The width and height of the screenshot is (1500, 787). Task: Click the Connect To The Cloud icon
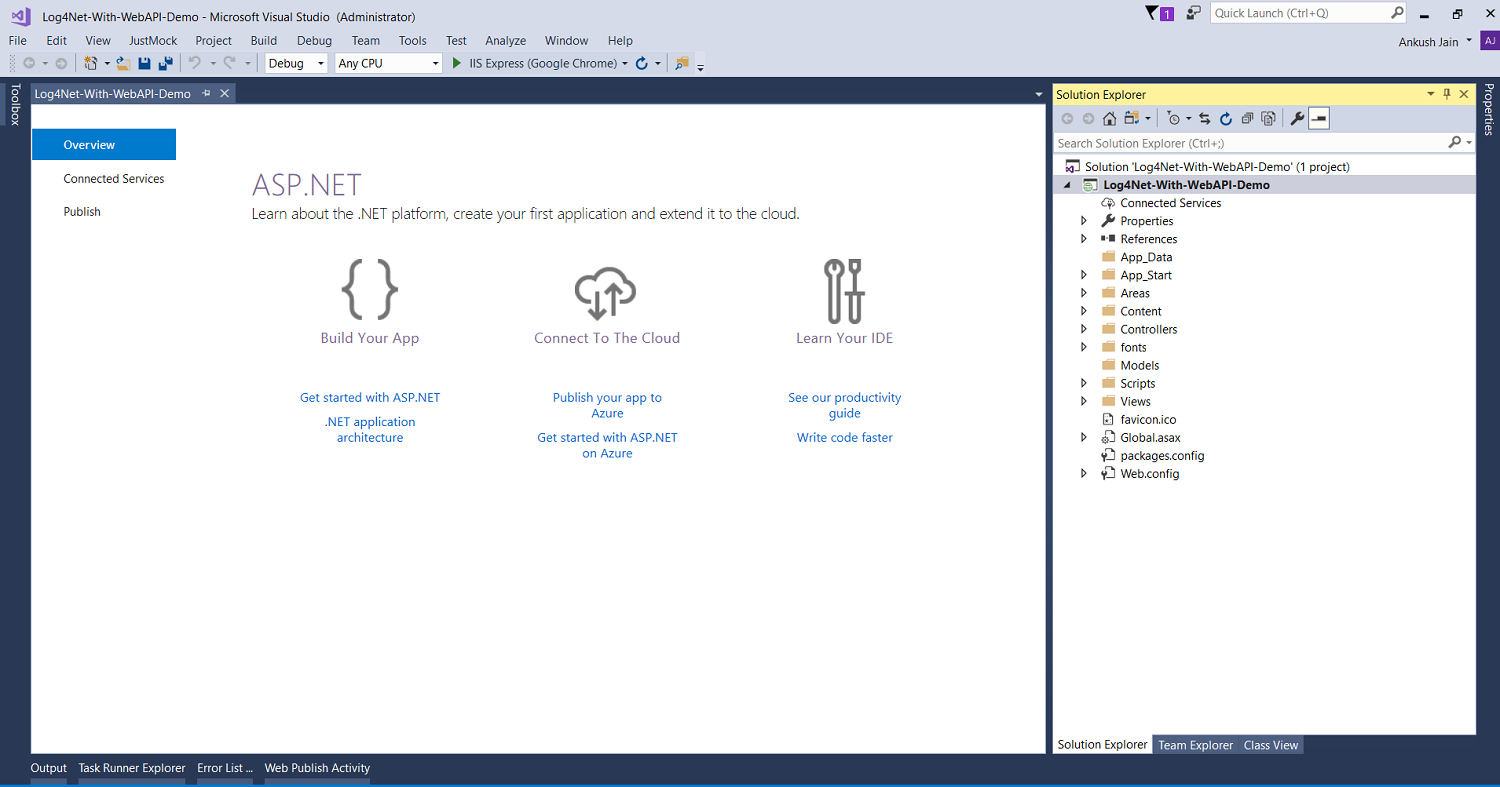(x=606, y=292)
